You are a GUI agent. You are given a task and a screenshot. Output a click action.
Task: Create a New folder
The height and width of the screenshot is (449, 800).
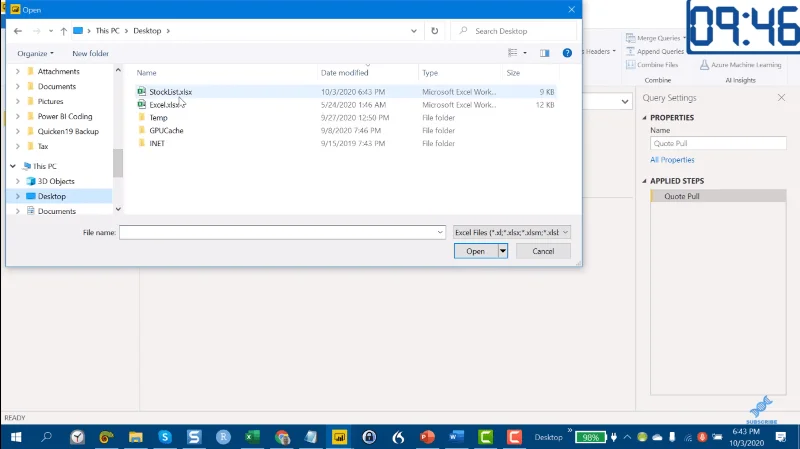coord(90,53)
